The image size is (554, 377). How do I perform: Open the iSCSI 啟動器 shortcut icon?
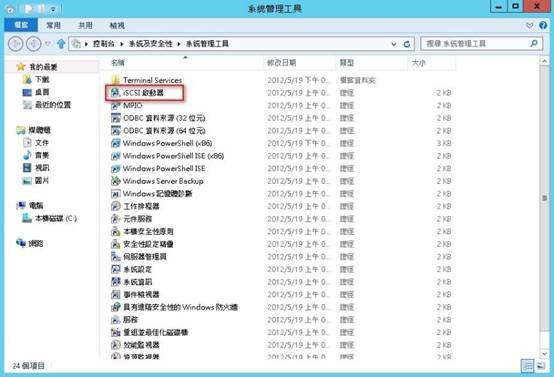116,93
